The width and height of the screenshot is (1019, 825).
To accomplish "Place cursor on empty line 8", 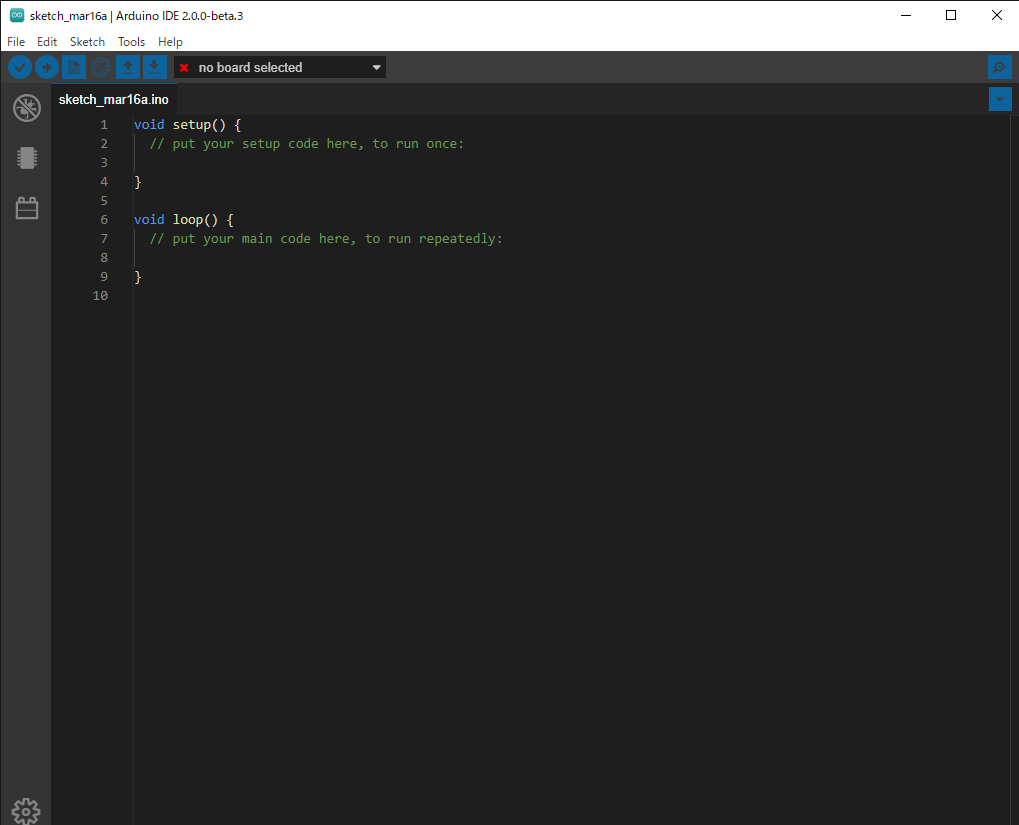I will [572, 257].
